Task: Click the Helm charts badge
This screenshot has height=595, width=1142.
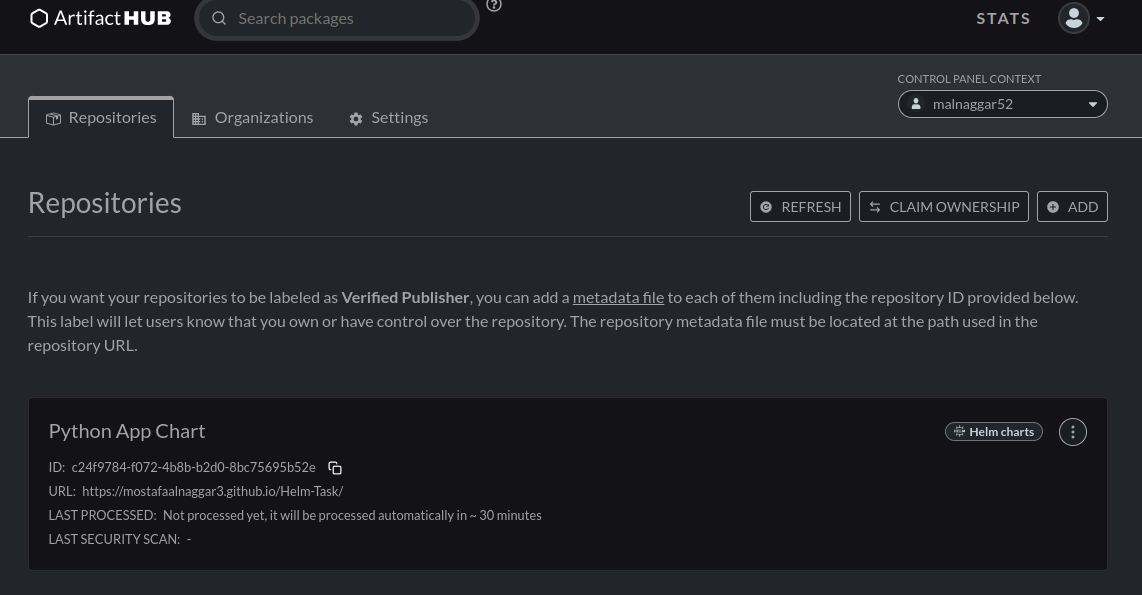Action: click(993, 432)
